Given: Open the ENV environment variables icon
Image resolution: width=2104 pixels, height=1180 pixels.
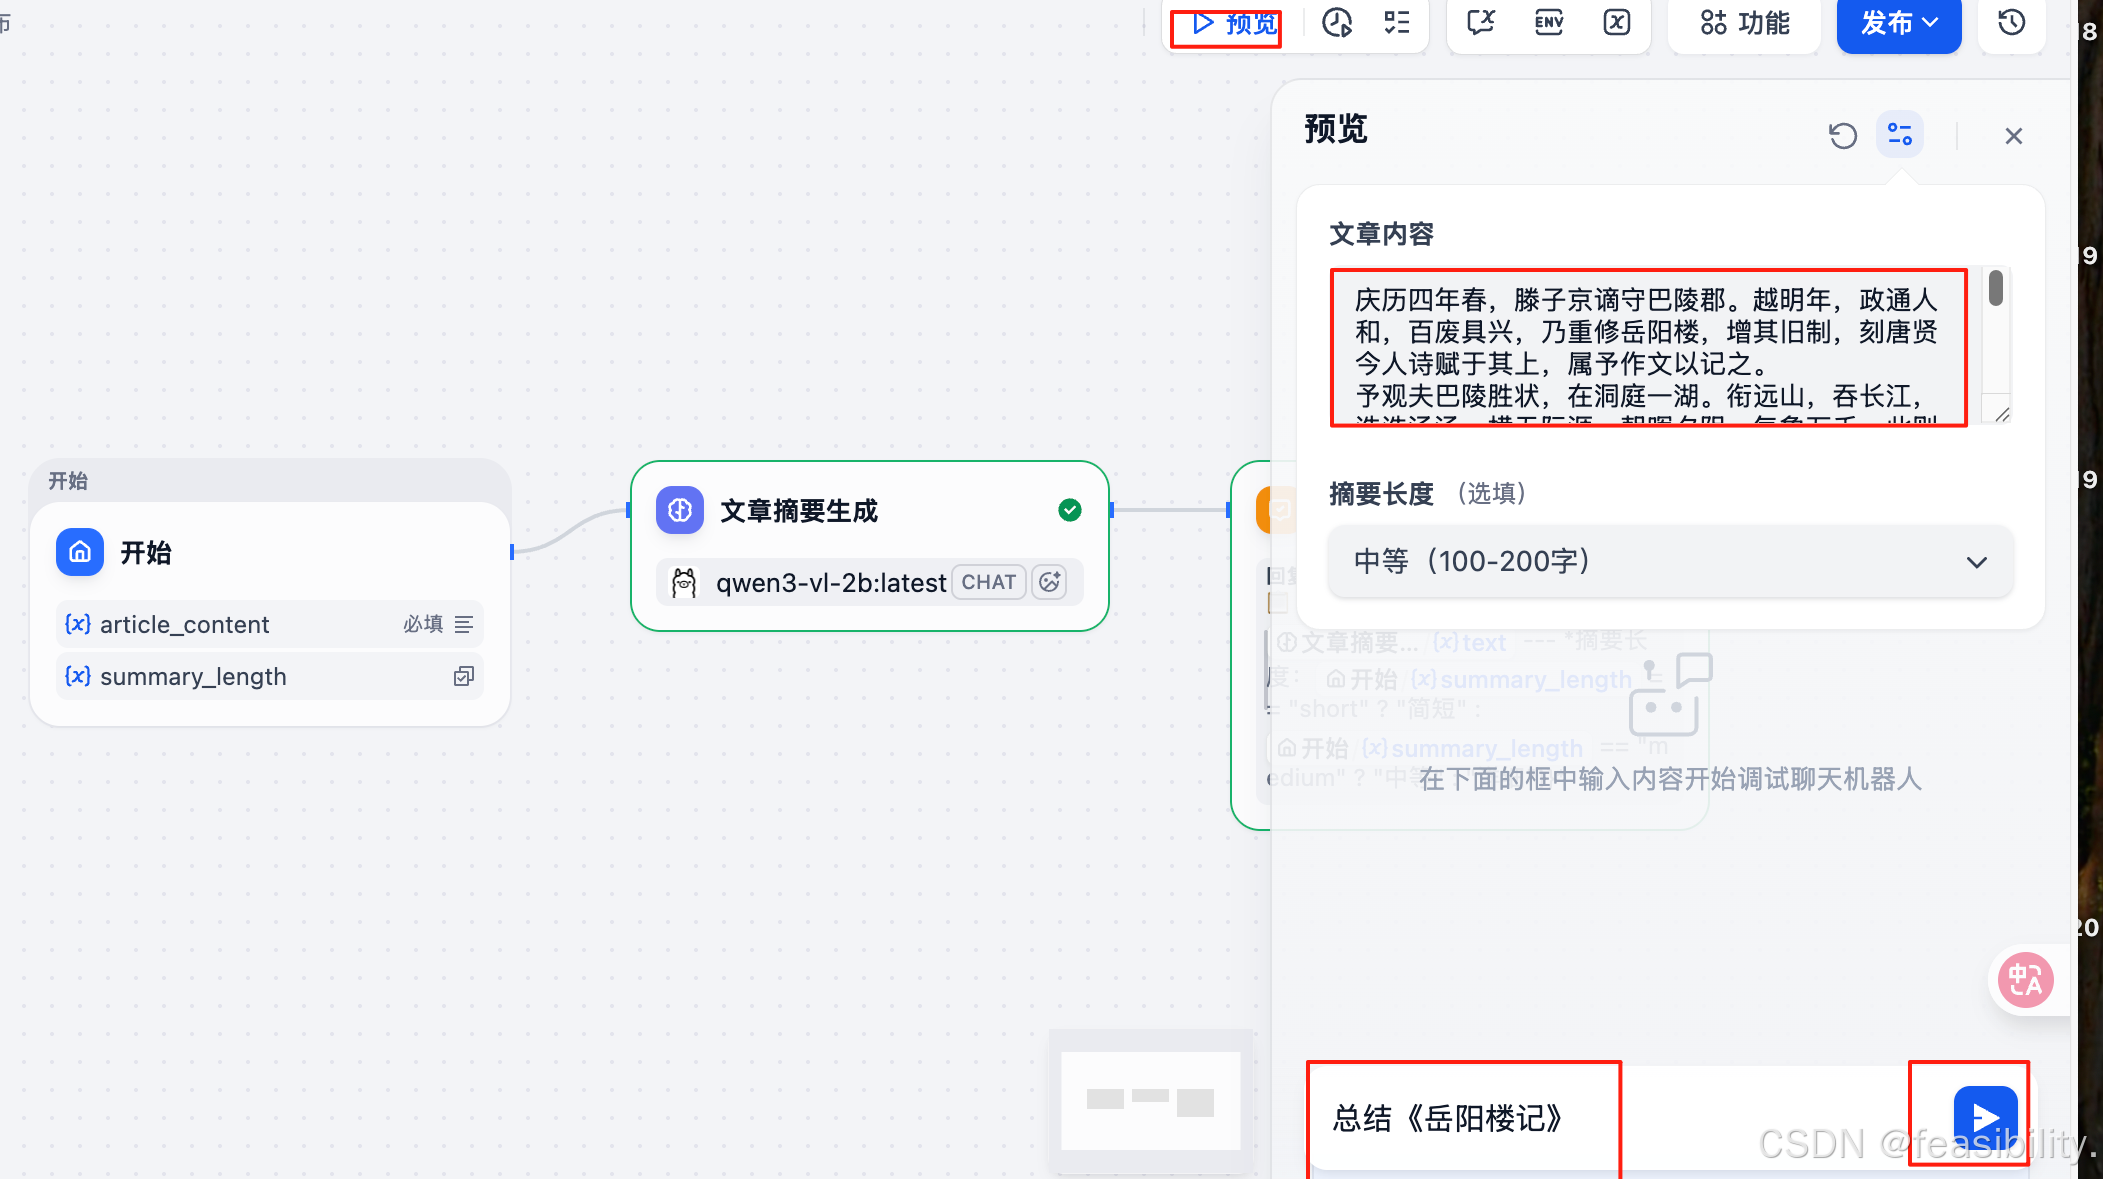Looking at the screenshot, I should (x=1549, y=22).
